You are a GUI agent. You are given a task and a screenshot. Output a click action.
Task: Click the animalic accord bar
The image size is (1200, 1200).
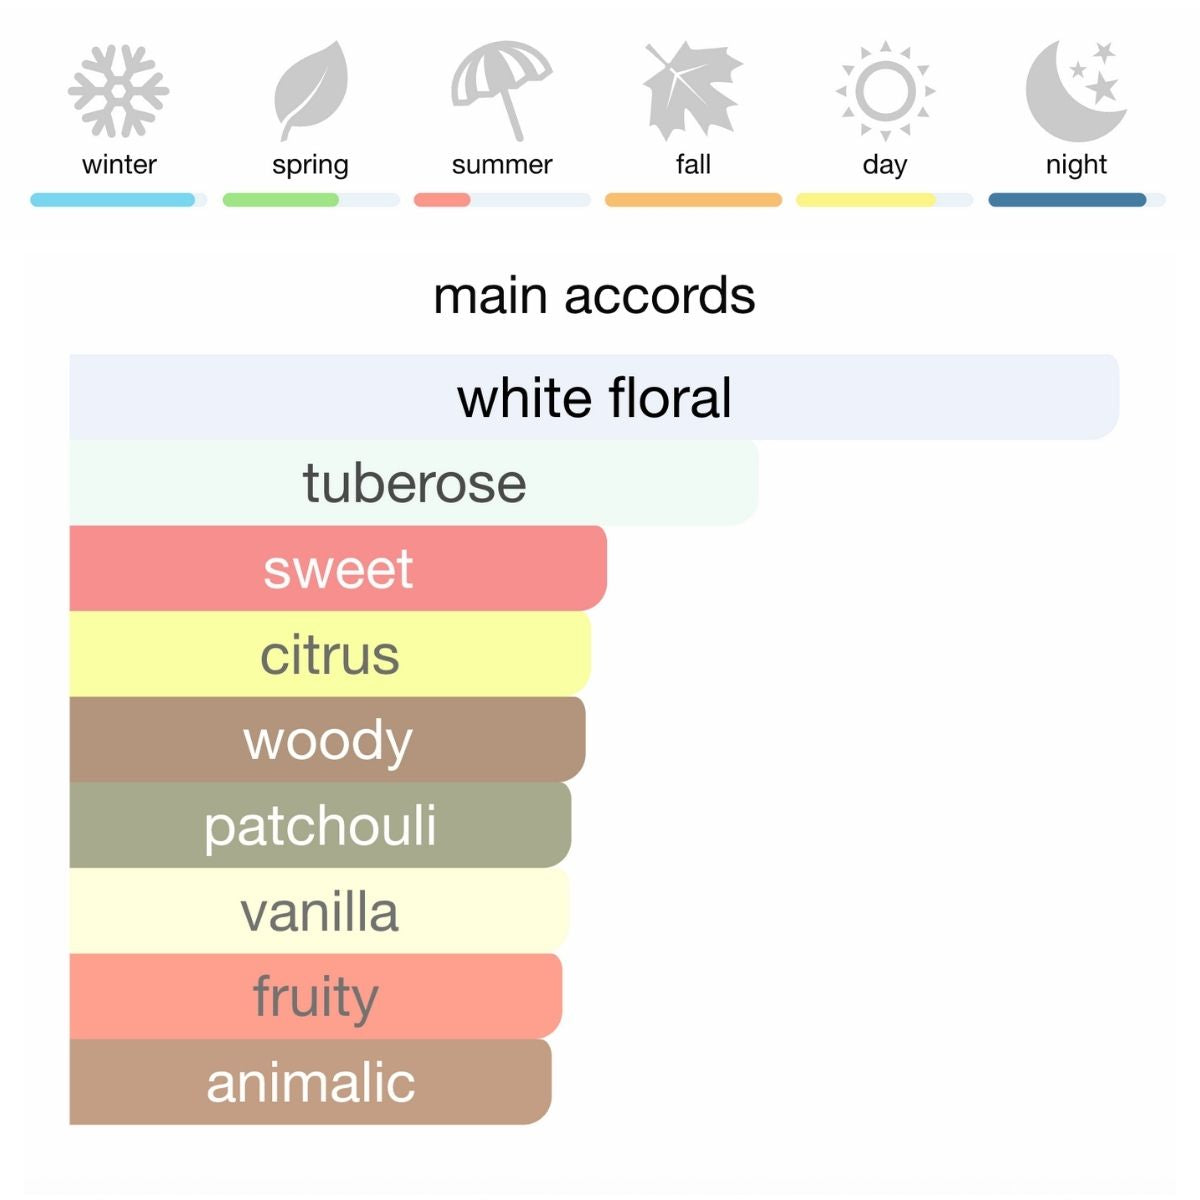point(310,1082)
